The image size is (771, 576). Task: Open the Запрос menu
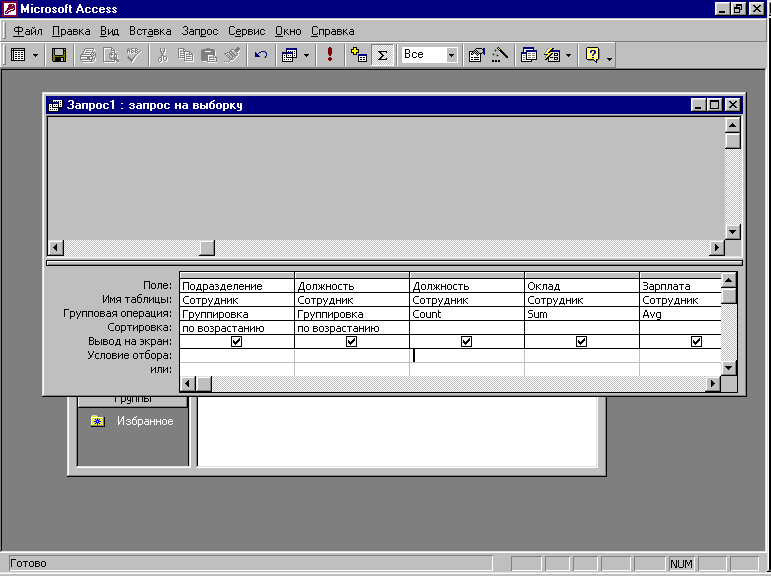pyautogui.click(x=200, y=31)
